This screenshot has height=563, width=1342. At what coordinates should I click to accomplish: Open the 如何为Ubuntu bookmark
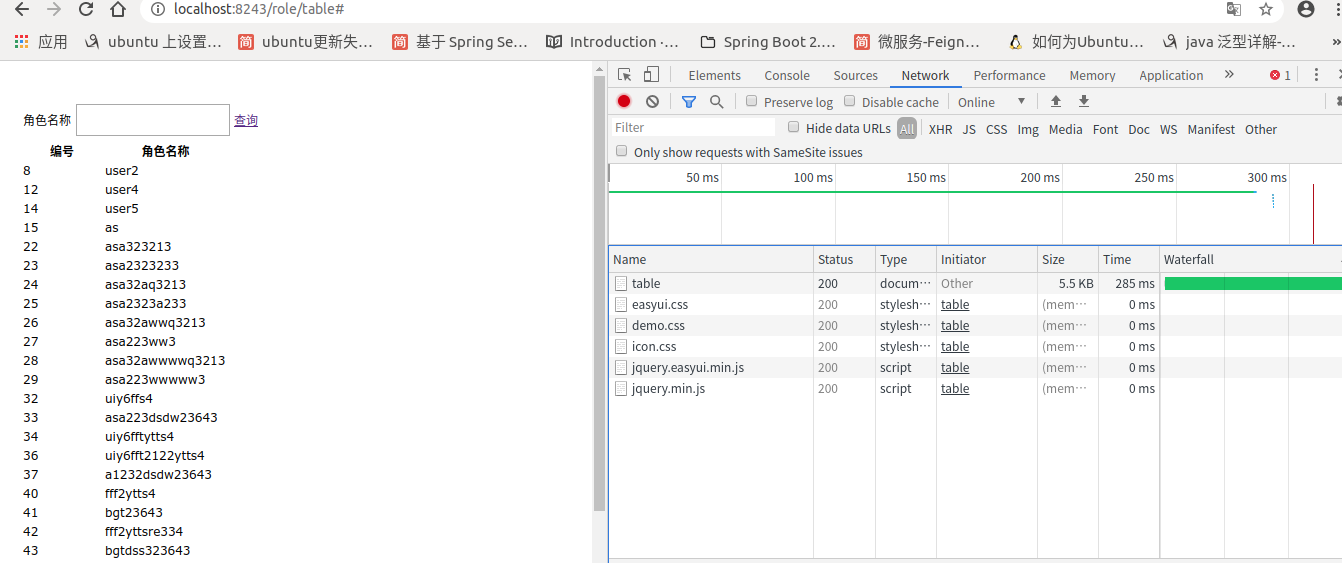(1076, 42)
